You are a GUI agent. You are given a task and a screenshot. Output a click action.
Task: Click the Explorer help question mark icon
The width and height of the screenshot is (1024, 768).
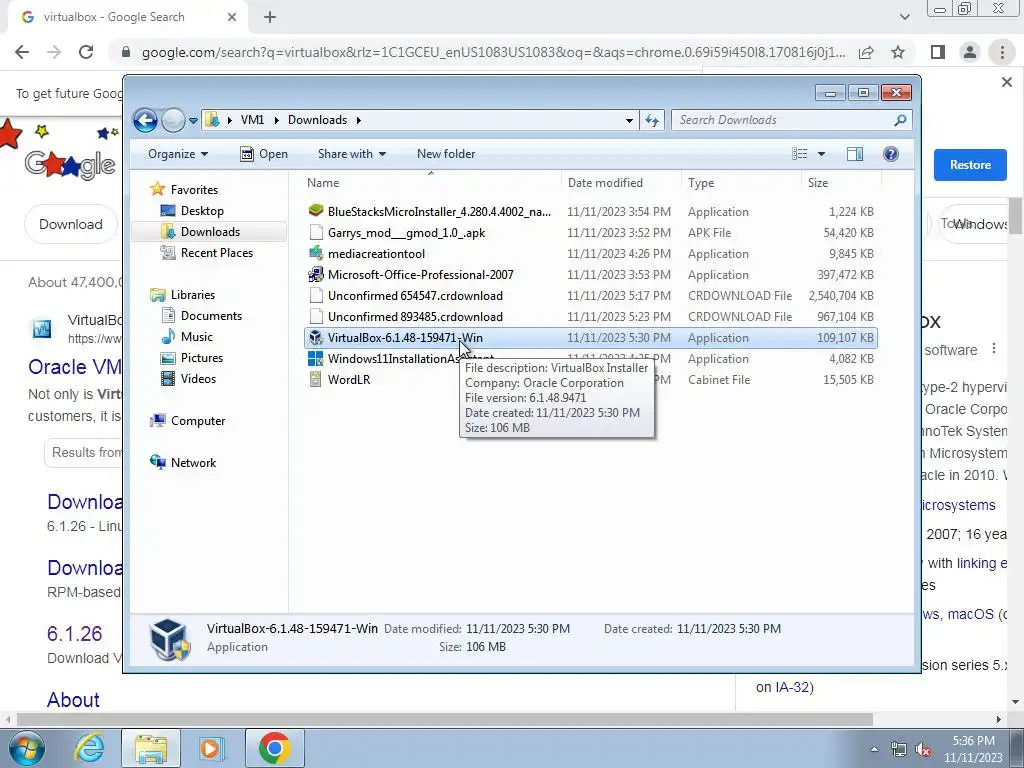[891, 154]
